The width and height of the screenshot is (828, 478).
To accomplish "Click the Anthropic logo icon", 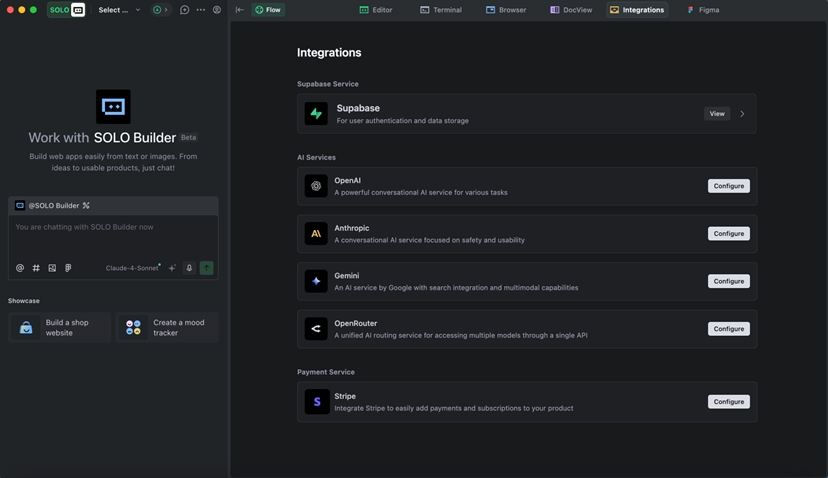I will tap(316, 233).
